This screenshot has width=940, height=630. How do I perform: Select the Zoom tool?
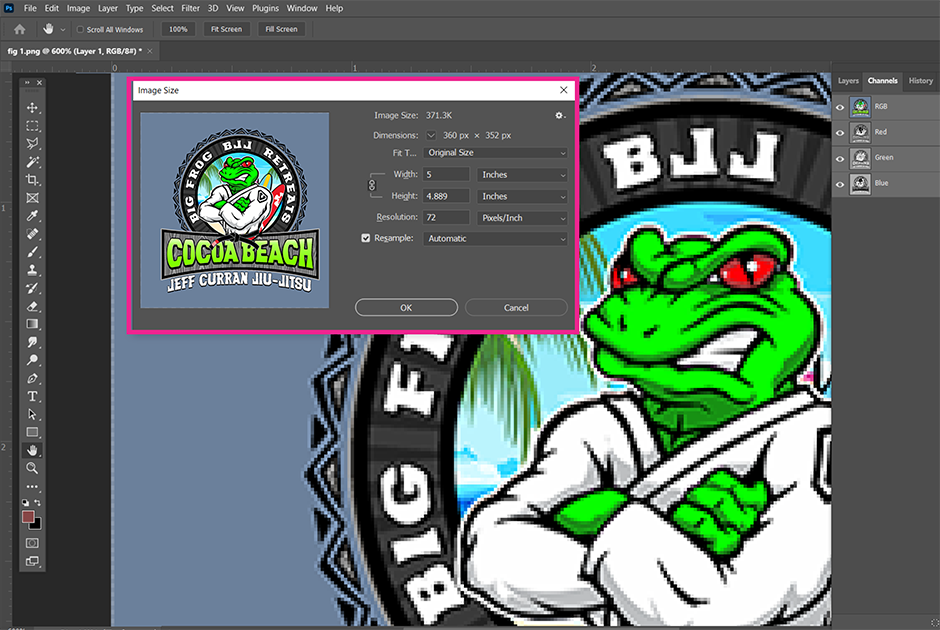tap(32, 468)
